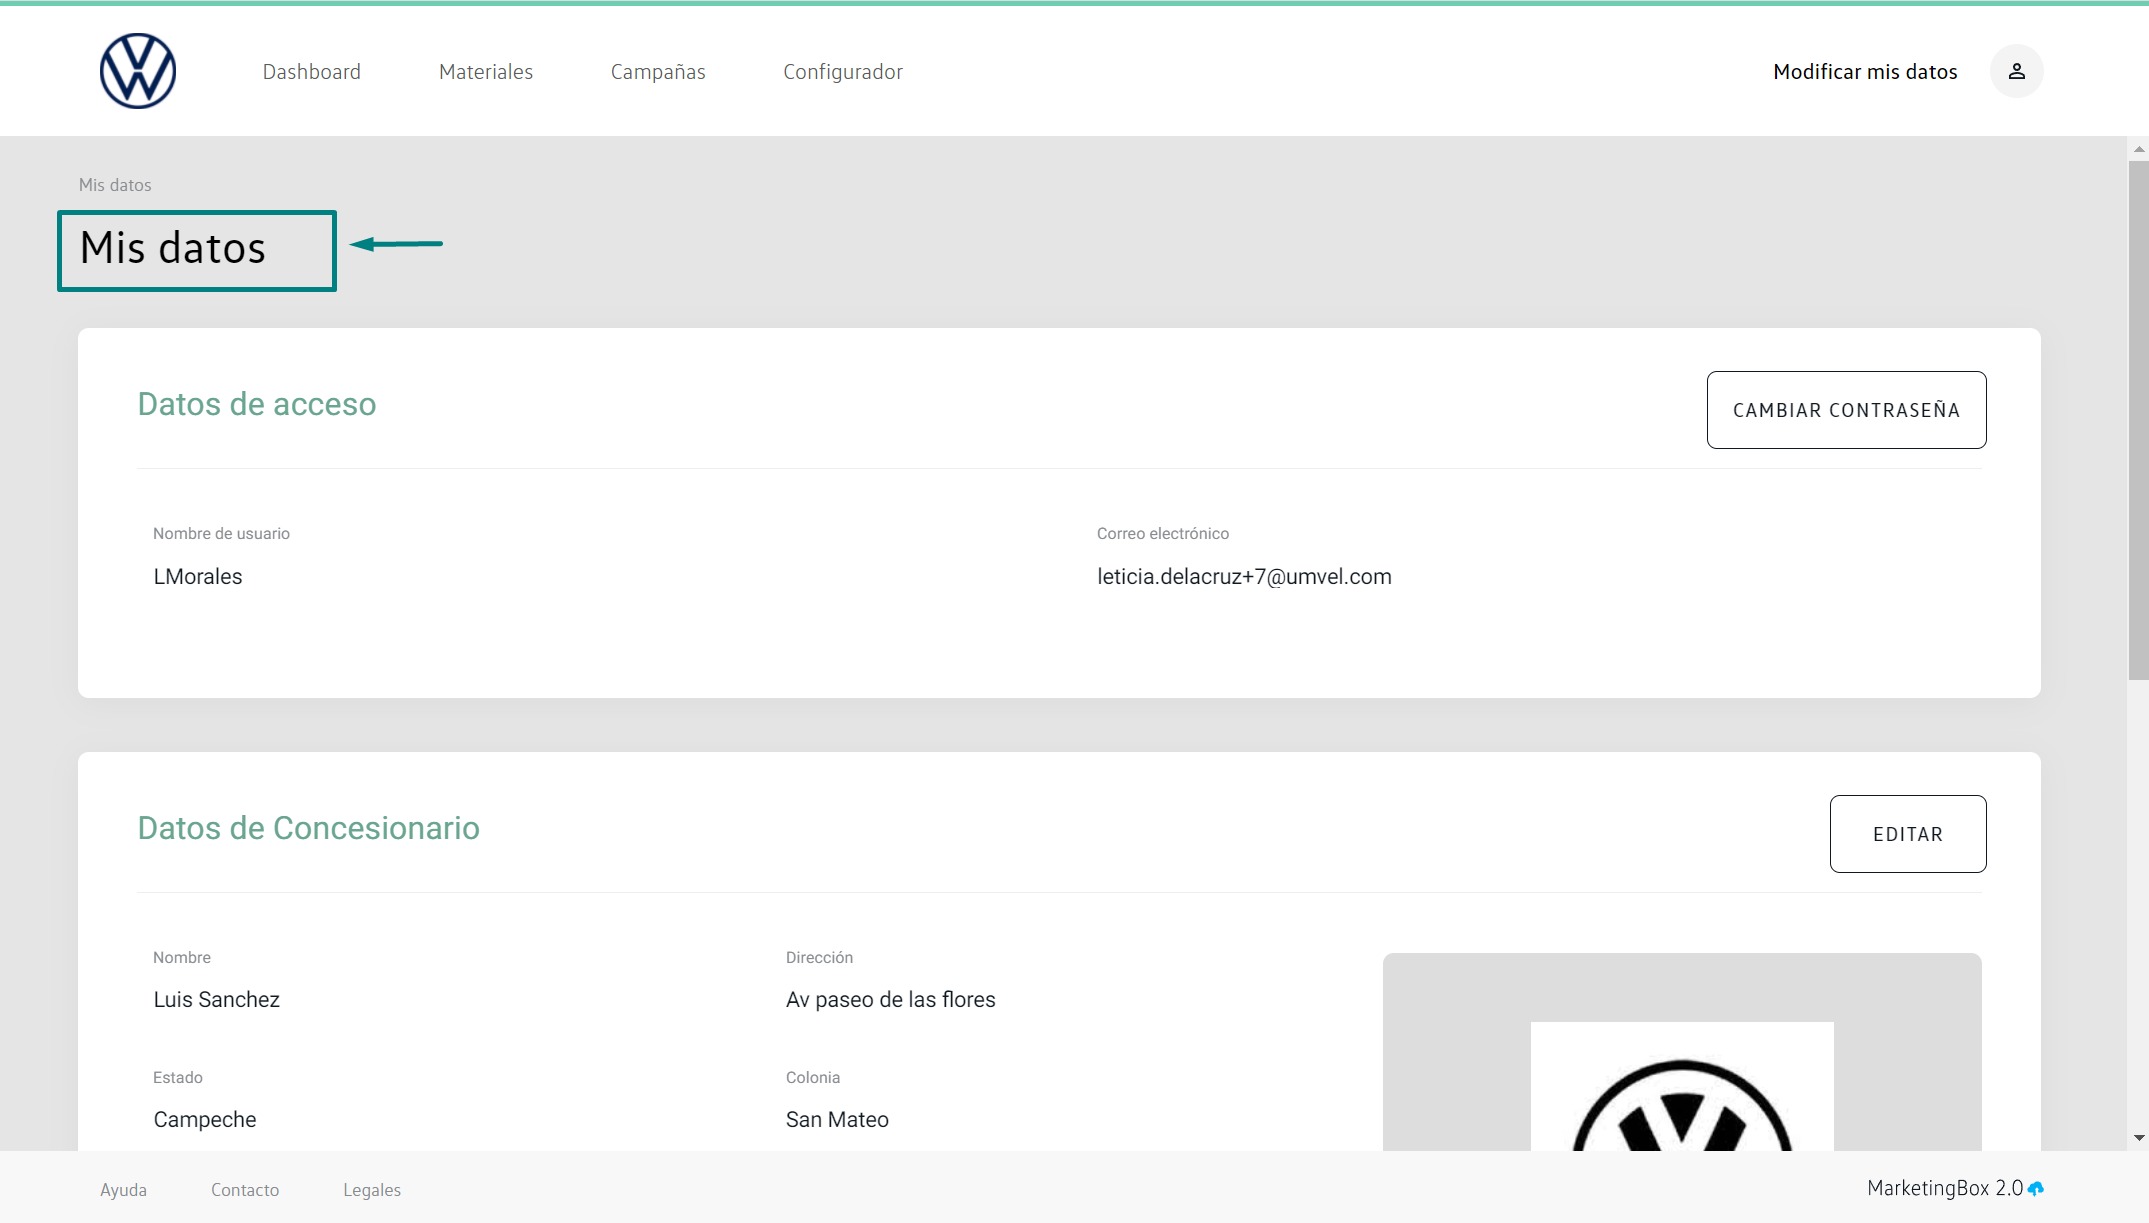Click the Volkswagen logo in the header

tap(138, 71)
